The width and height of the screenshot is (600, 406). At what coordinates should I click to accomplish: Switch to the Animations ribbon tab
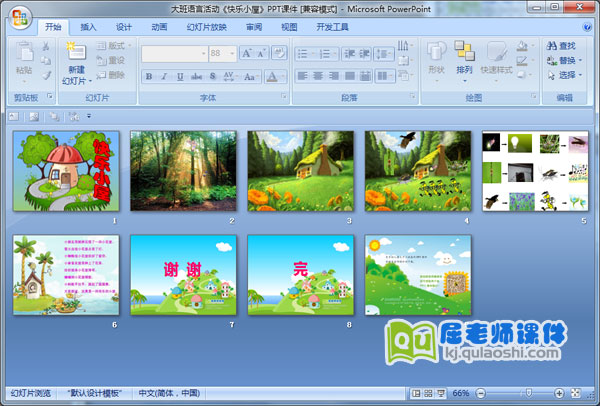coord(159,27)
